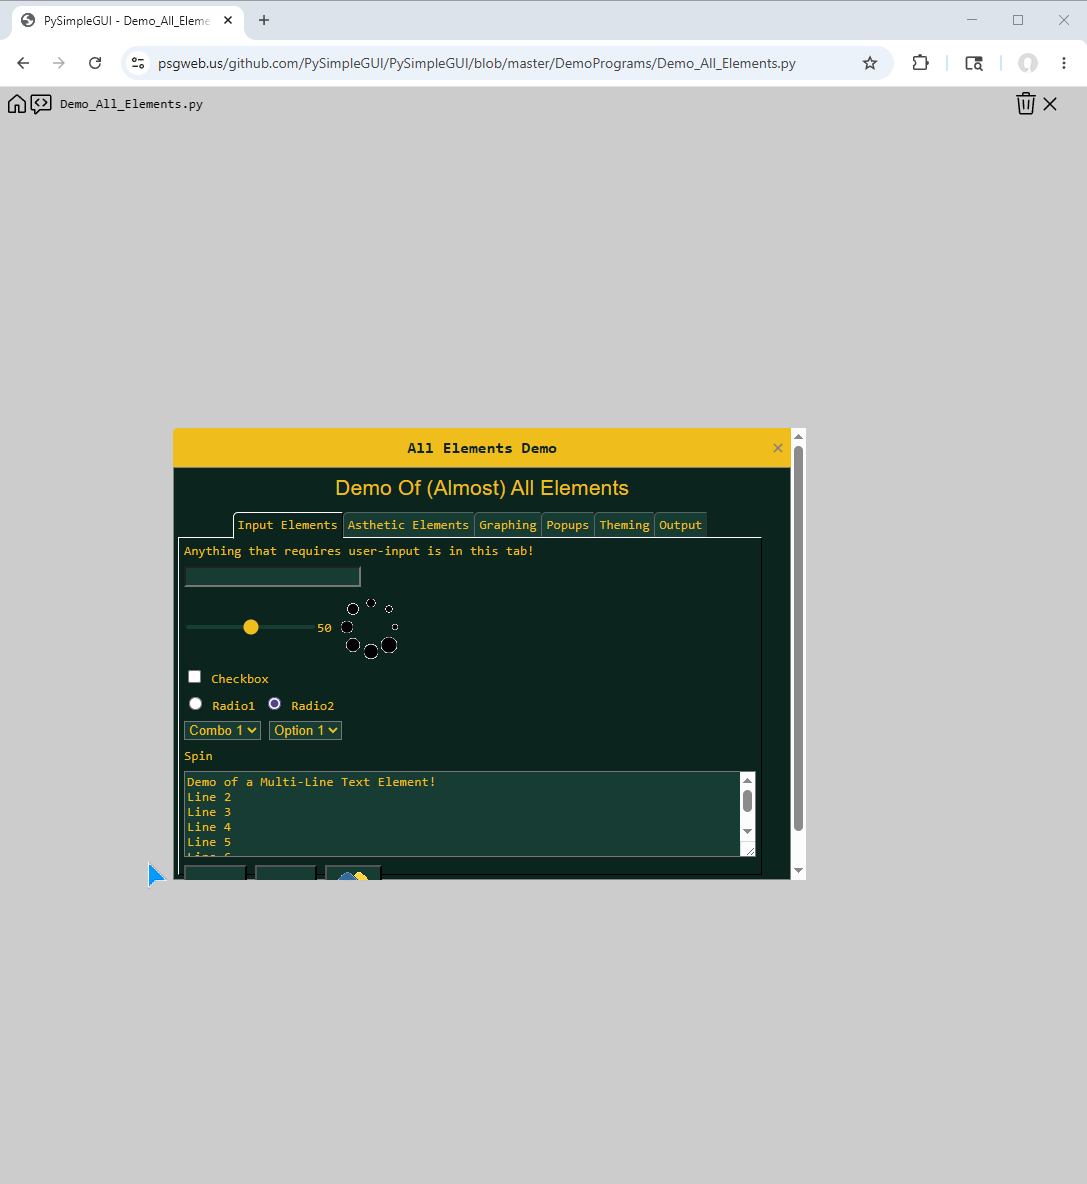Screen dimensions: 1087x1184
Task: Open the source code view icon
Action: click(x=41, y=103)
